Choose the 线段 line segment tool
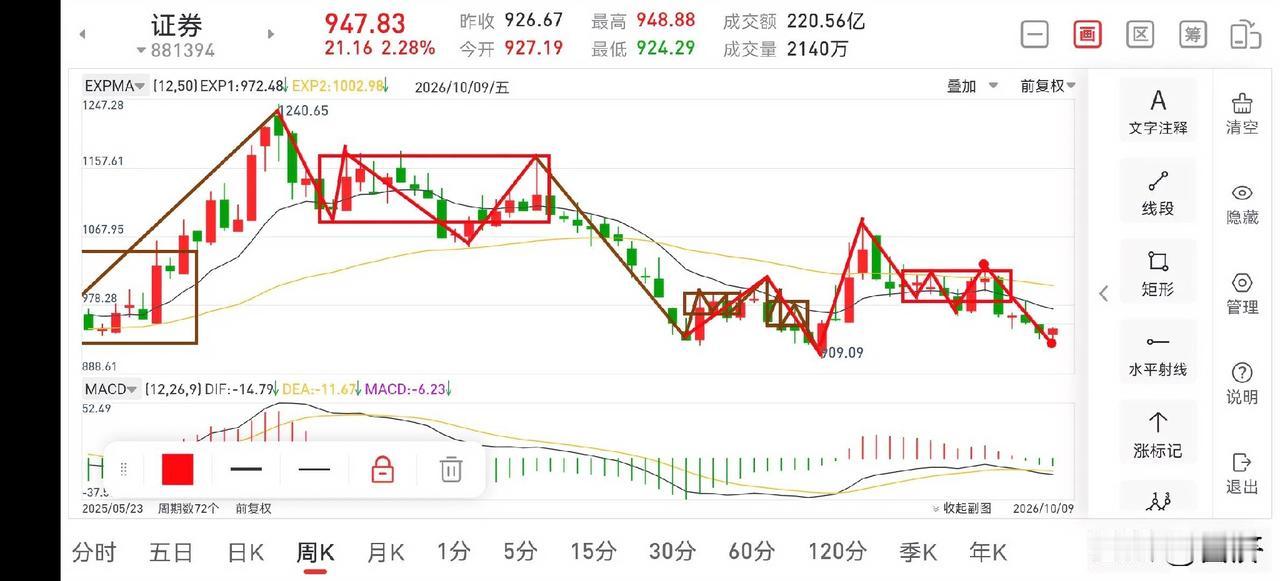 tap(1158, 193)
